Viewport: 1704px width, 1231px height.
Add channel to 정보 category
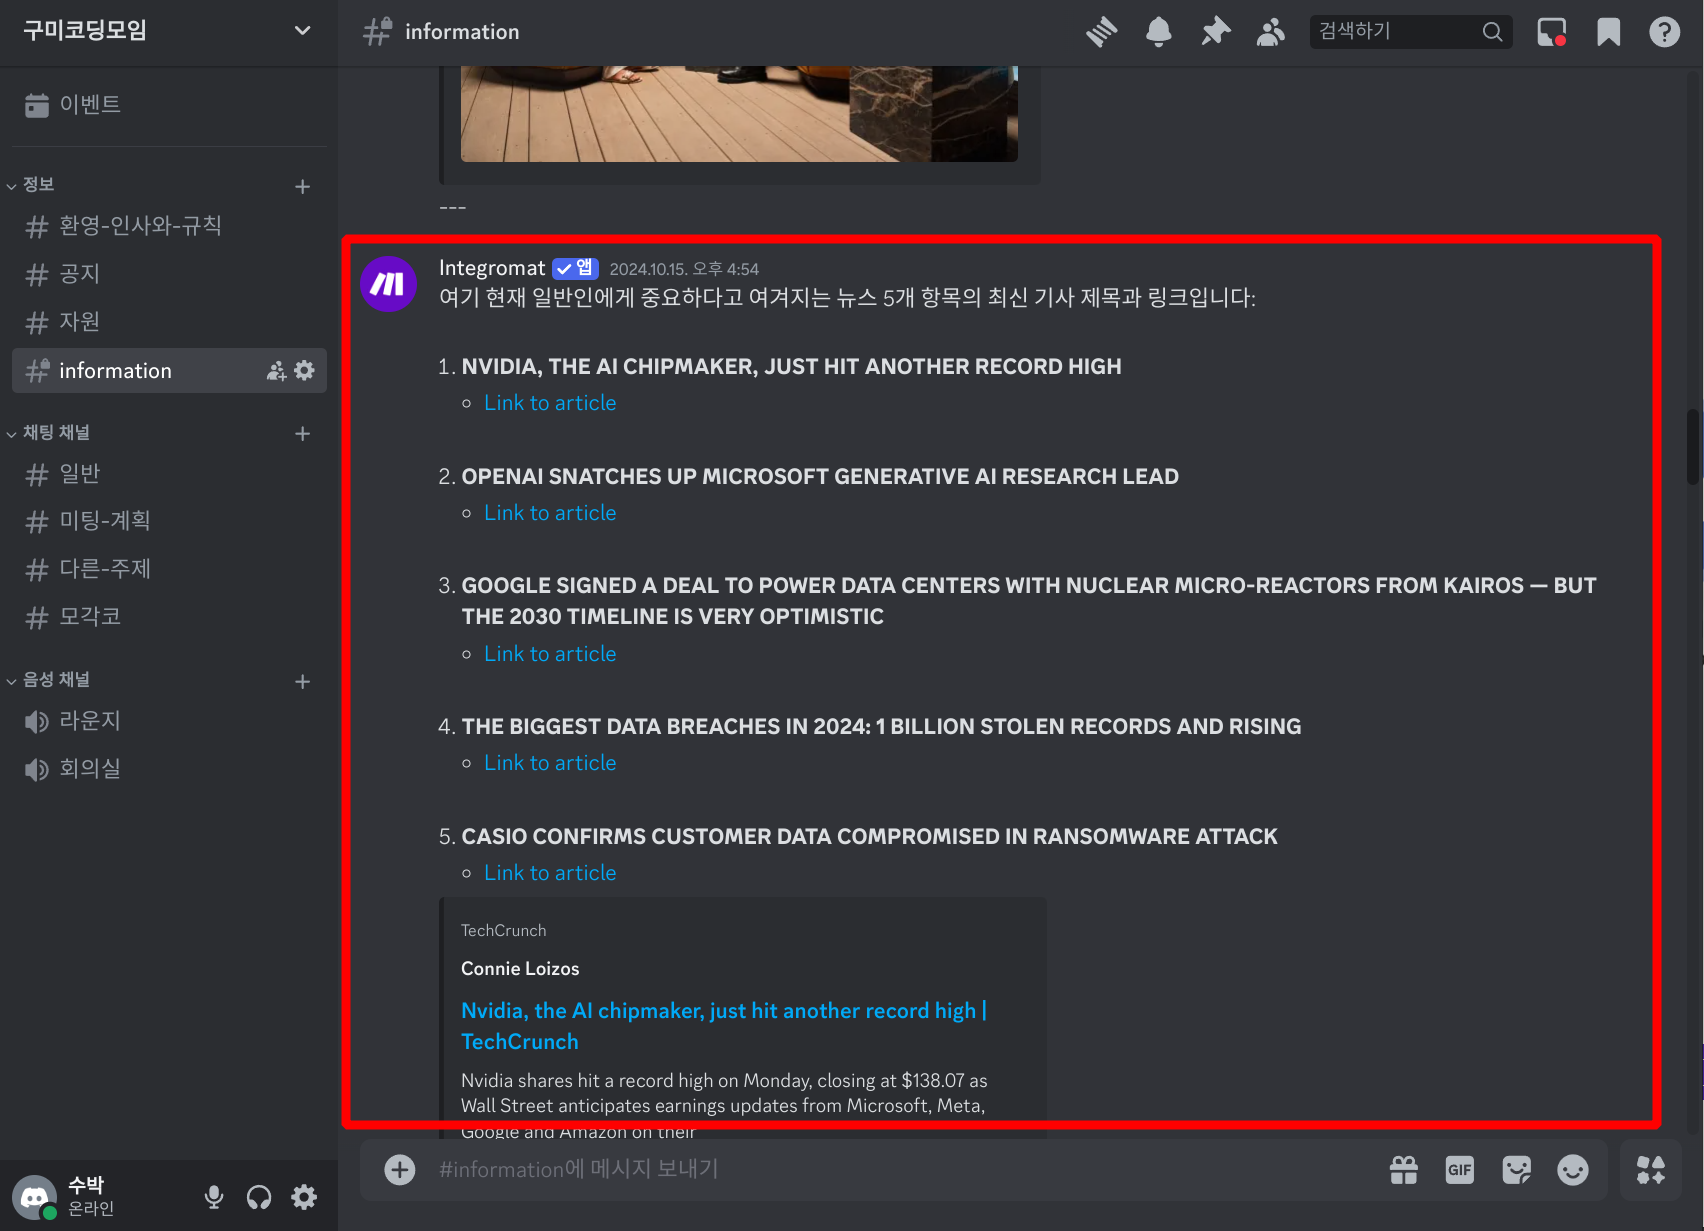[x=303, y=186]
